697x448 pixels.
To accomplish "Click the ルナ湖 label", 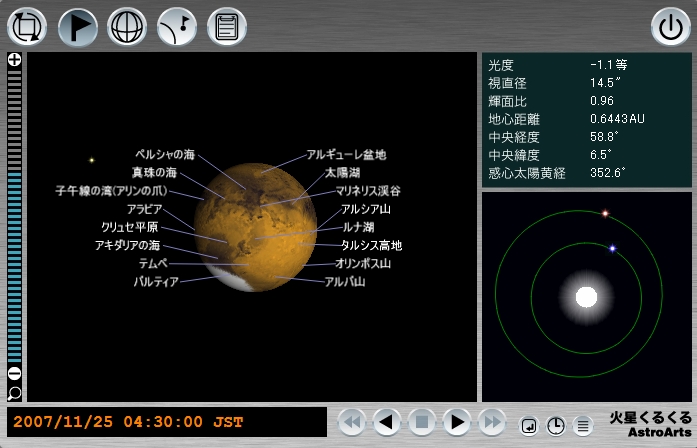I will 358,227.
